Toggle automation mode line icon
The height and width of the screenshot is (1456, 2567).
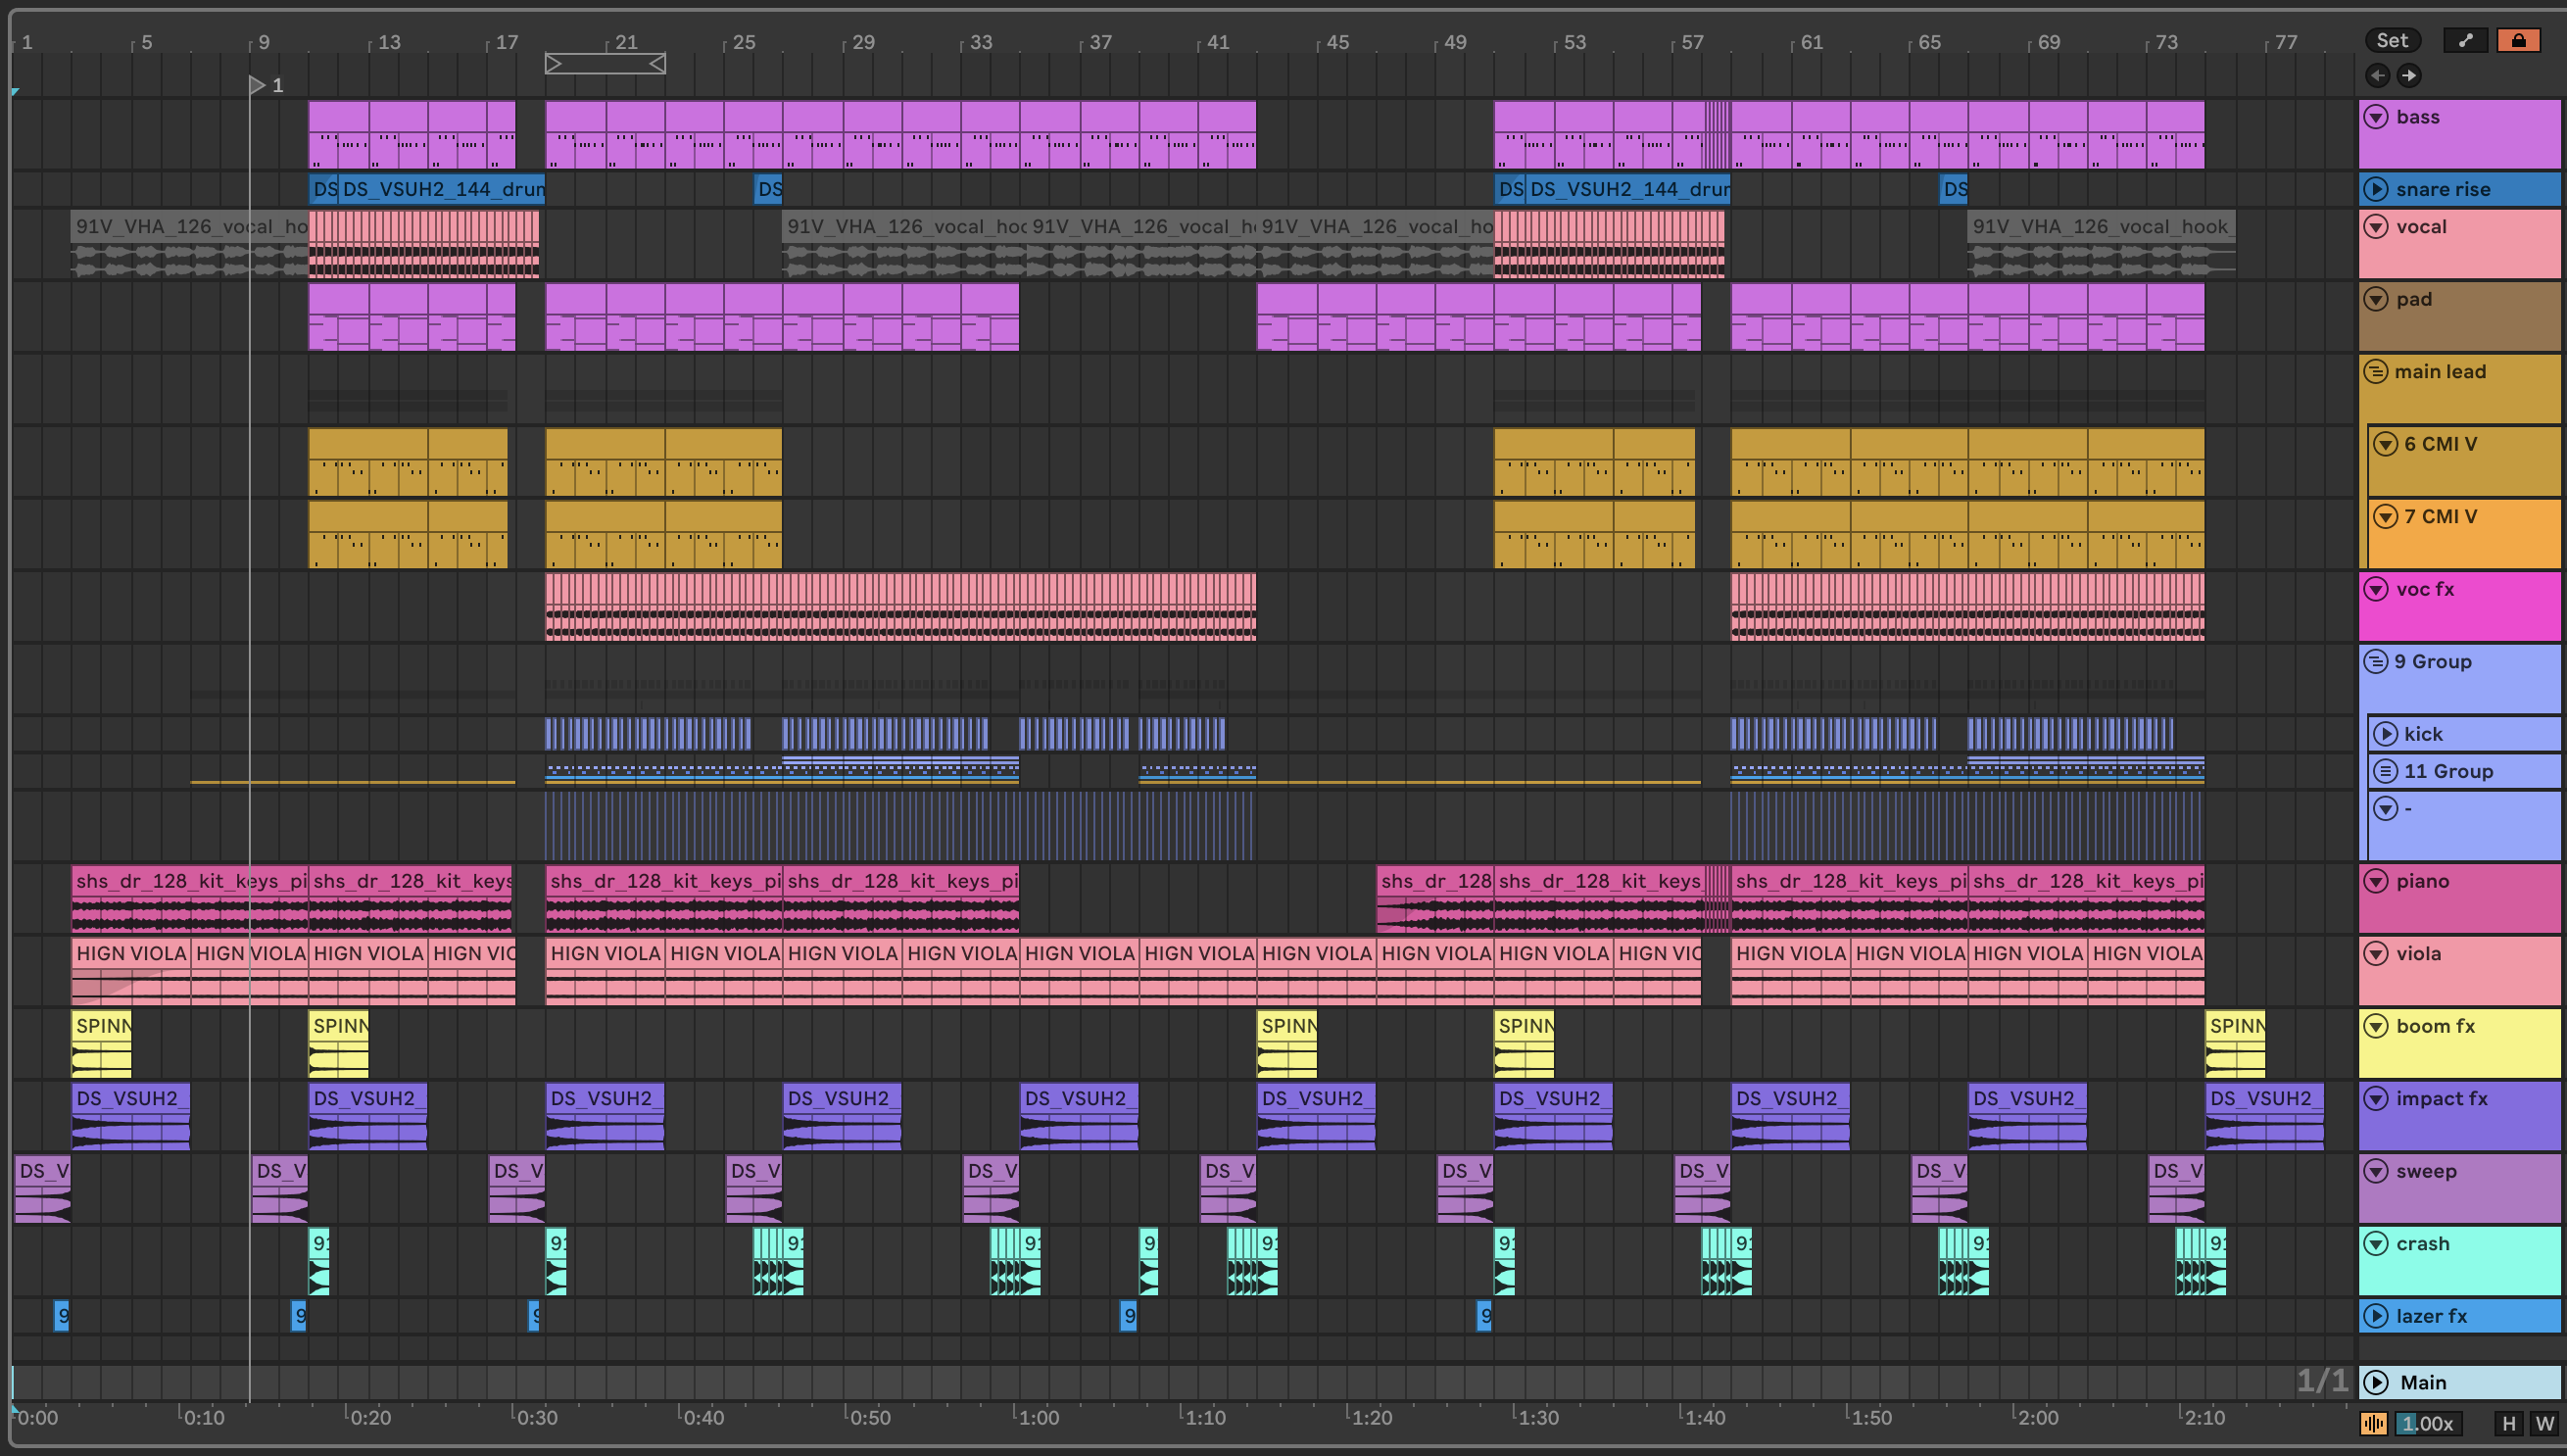[x=2465, y=40]
